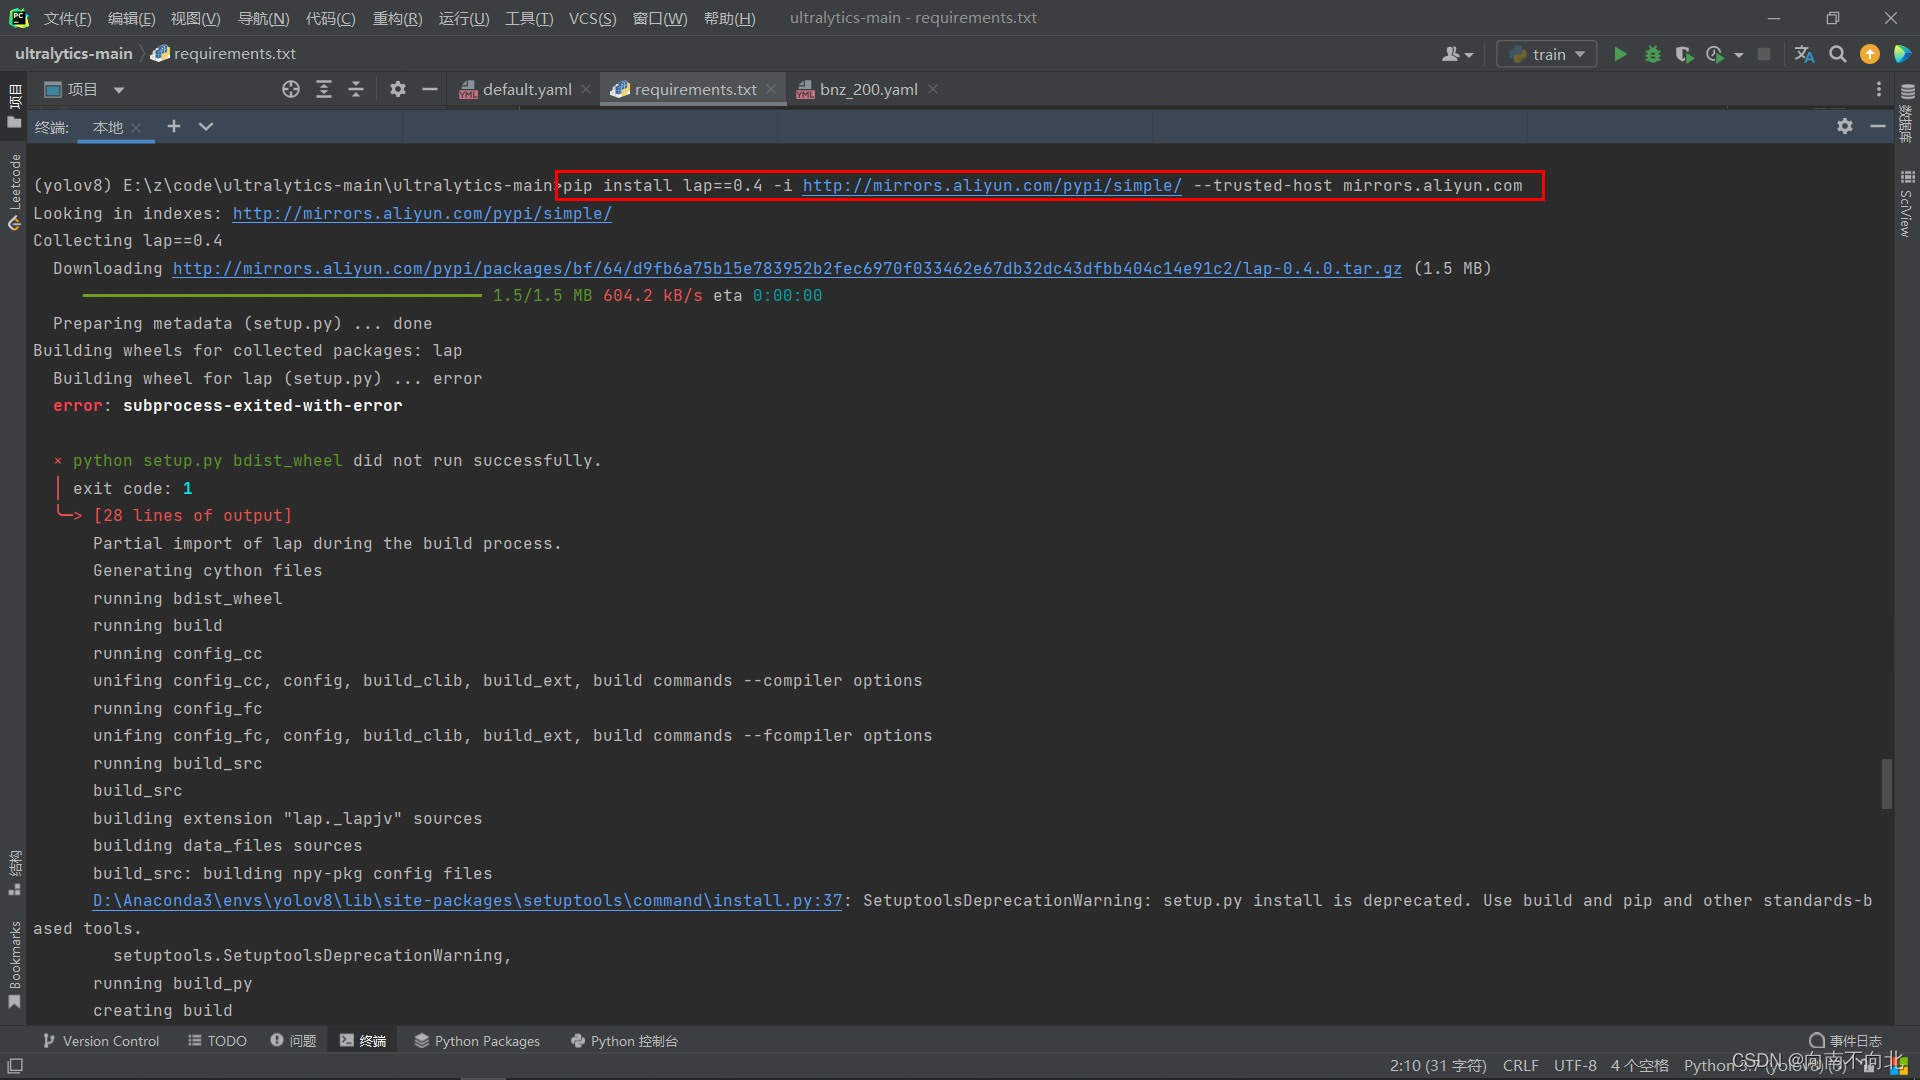This screenshot has width=1920, height=1080.
Task: Click UTF-8 encoding status
Action: [x=1575, y=1065]
